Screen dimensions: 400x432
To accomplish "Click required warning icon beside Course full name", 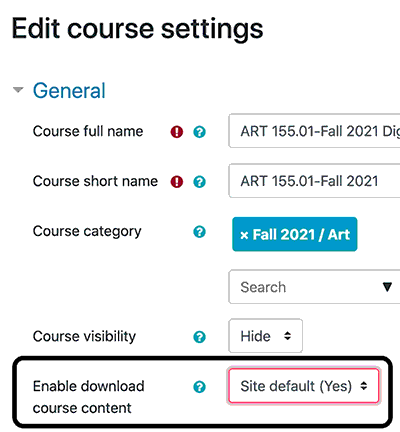I will pyautogui.click(x=177, y=132).
